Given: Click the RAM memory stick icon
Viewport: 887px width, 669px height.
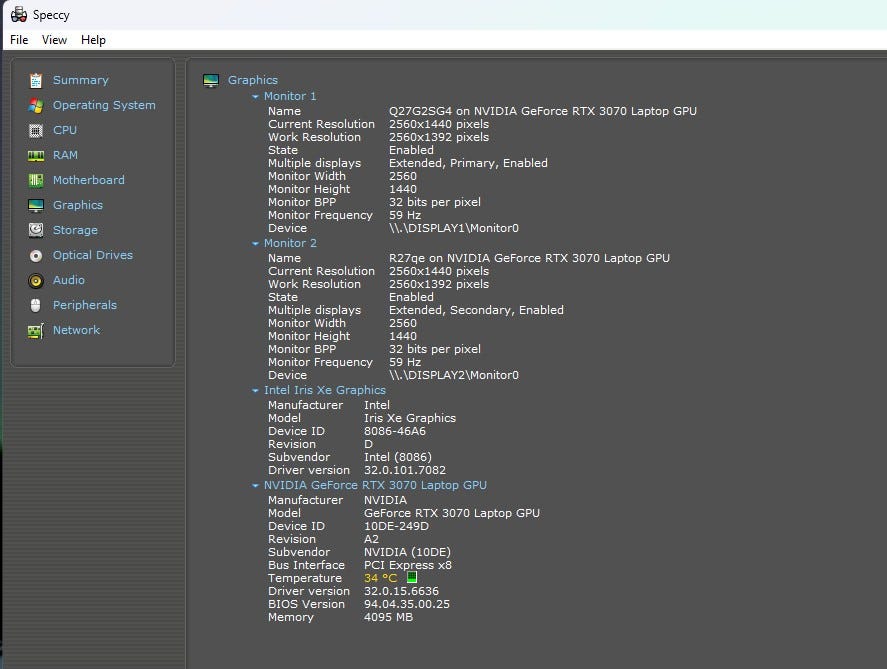Looking at the screenshot, I should (36, 155).
